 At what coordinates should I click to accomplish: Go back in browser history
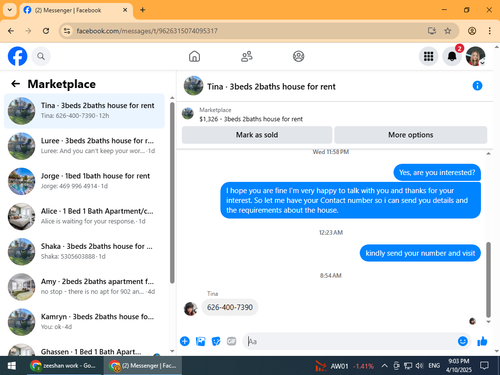click(x=11, y=31)
